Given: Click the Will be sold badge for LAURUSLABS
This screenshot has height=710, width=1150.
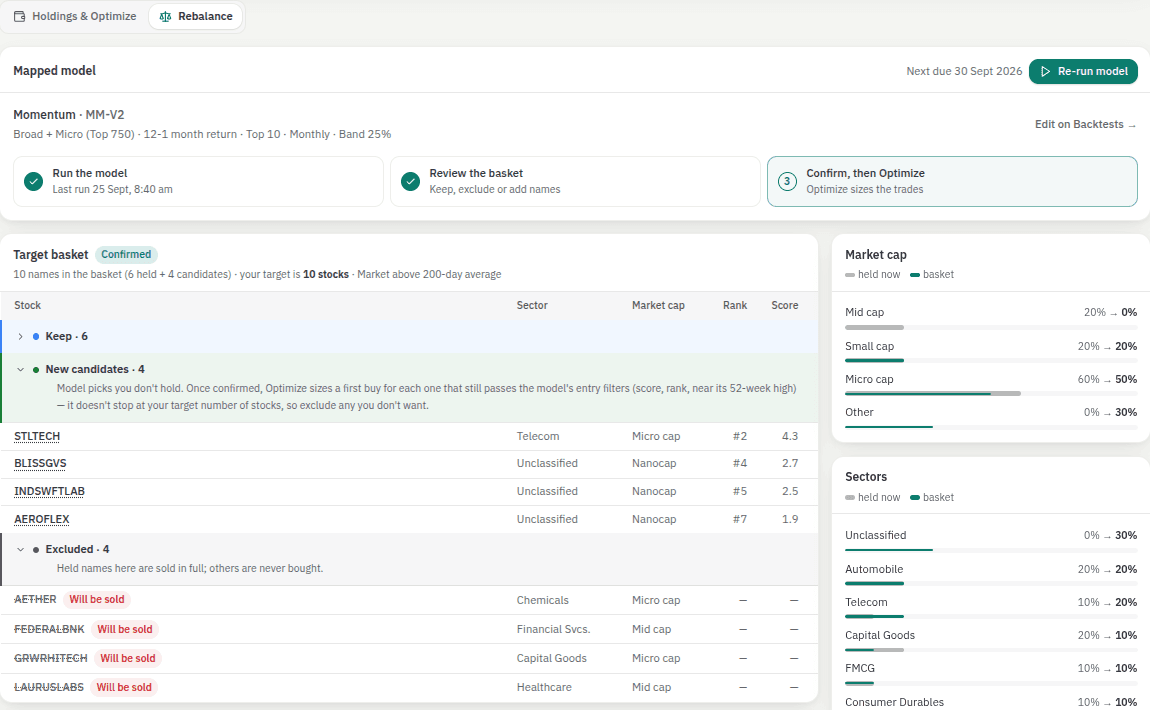Looking at the screenshot, I should tap(124, 687).
